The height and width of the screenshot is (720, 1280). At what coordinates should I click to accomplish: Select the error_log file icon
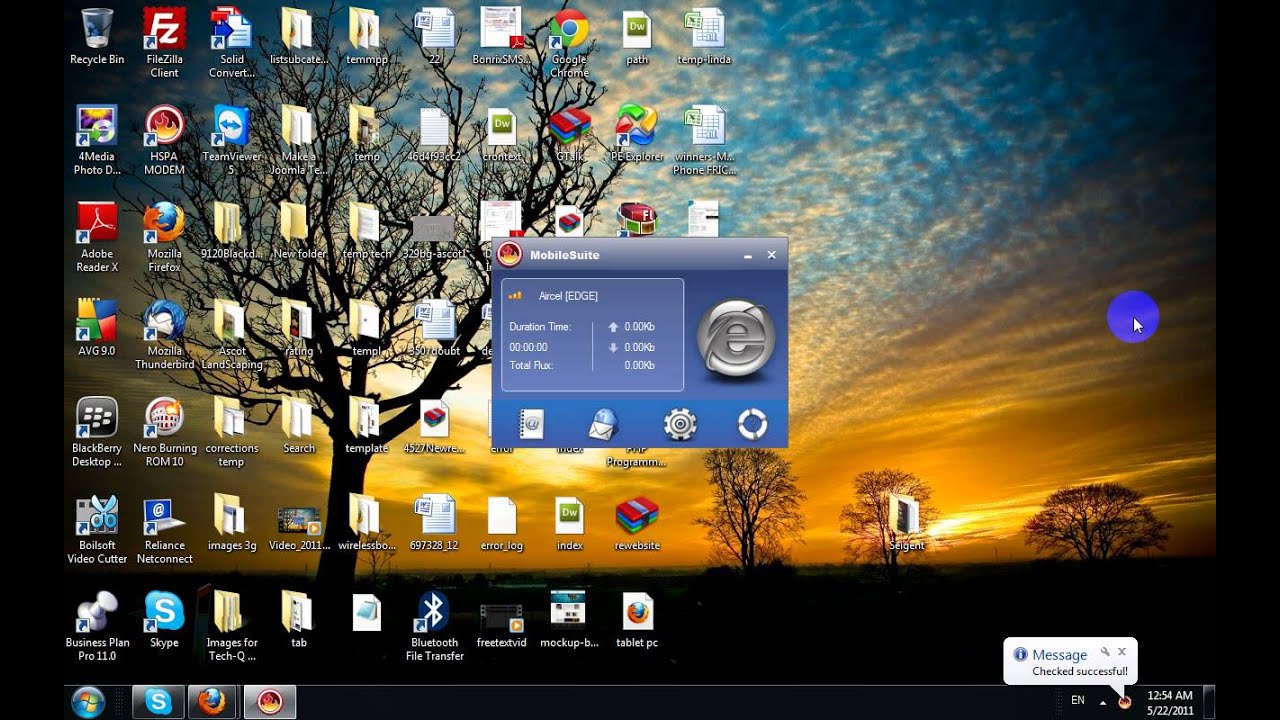pos(501,523)
